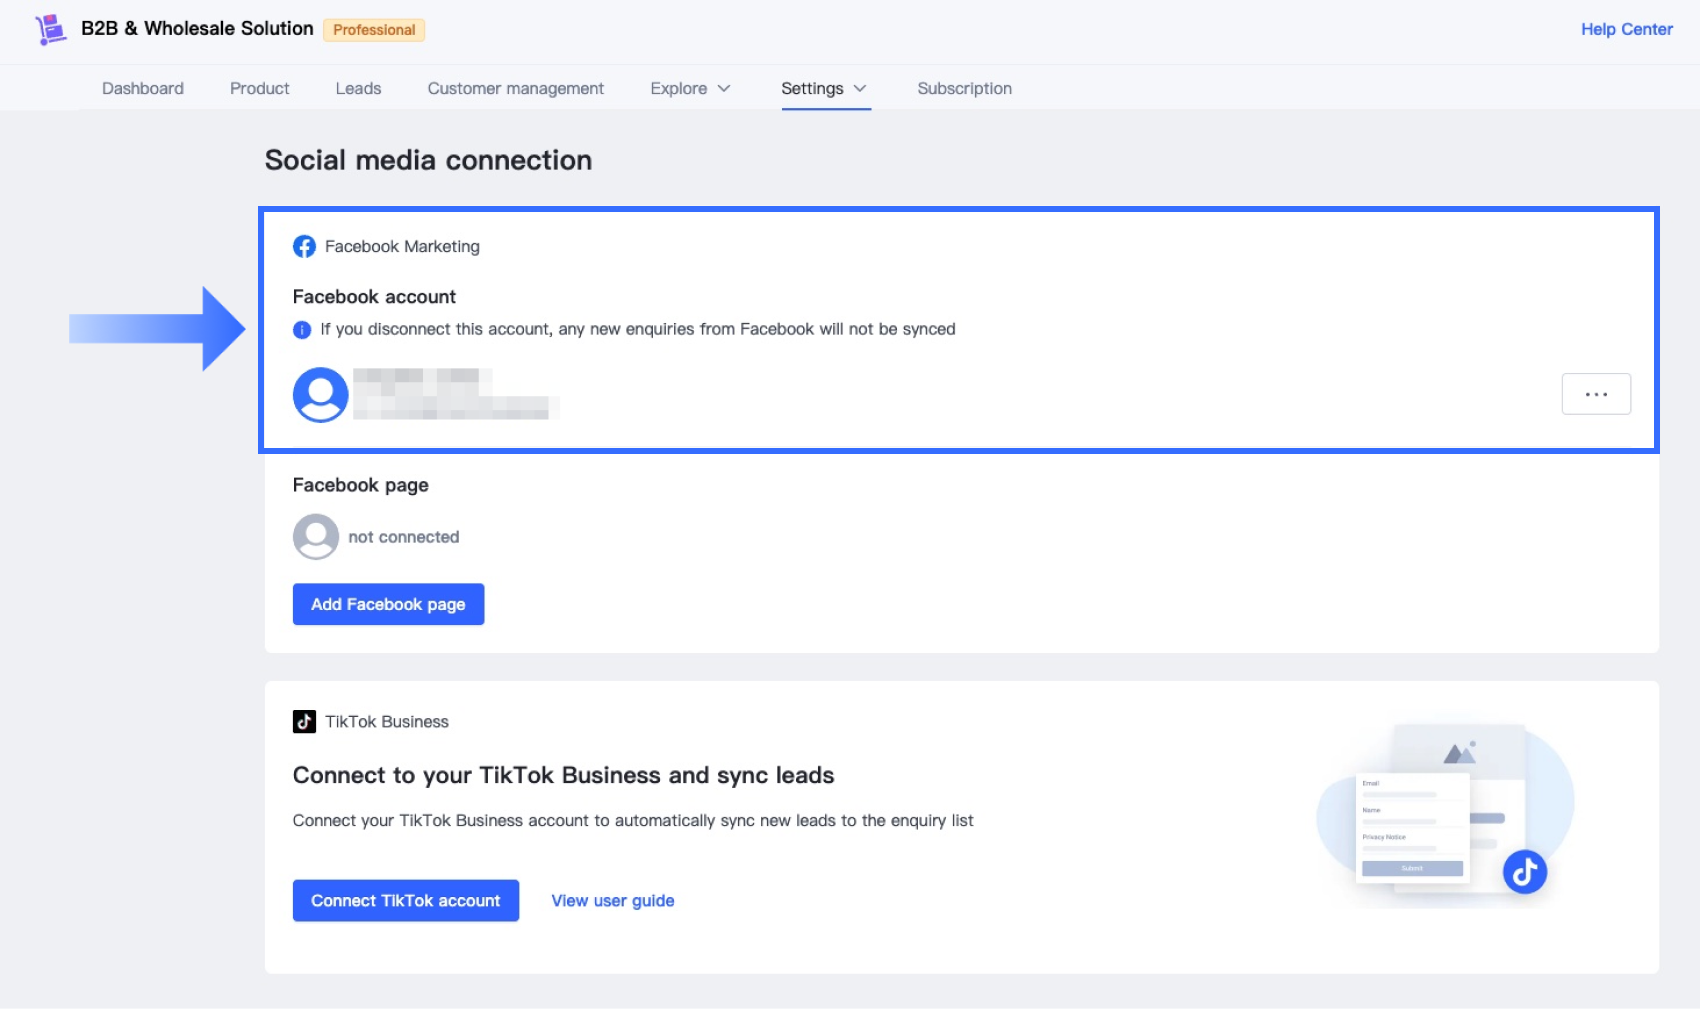The height and width of the screenshot is (1009, 1700).
Task: Click the Facebook Marketing logo icon
Action: [x=304, y=247]
